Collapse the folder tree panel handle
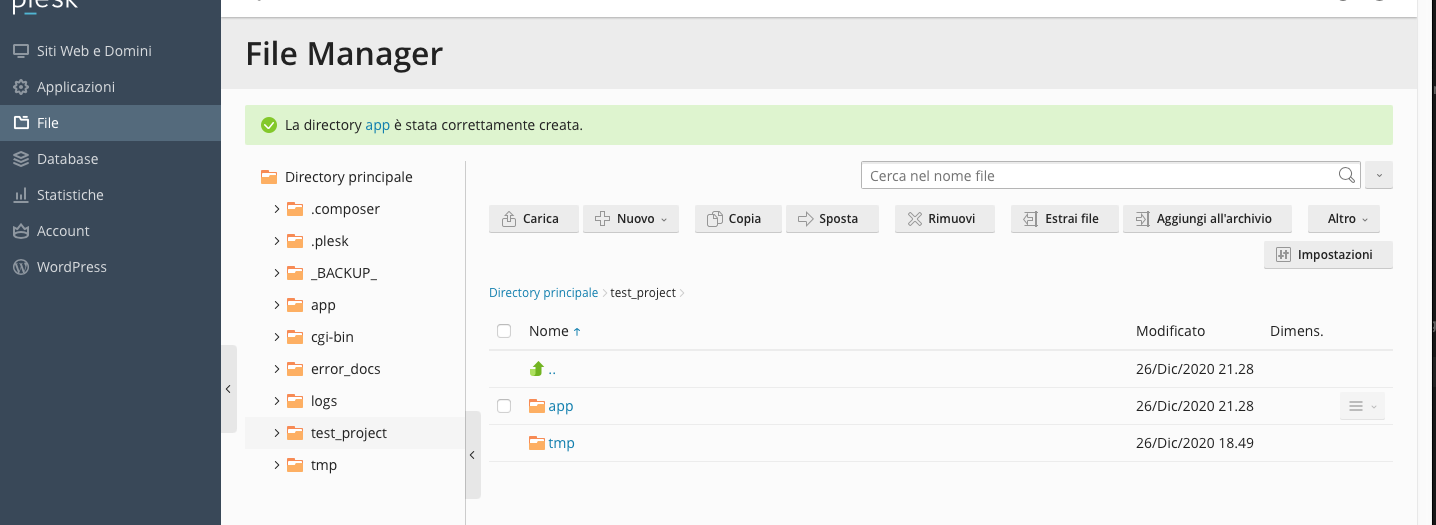 (x=473, y=455)
